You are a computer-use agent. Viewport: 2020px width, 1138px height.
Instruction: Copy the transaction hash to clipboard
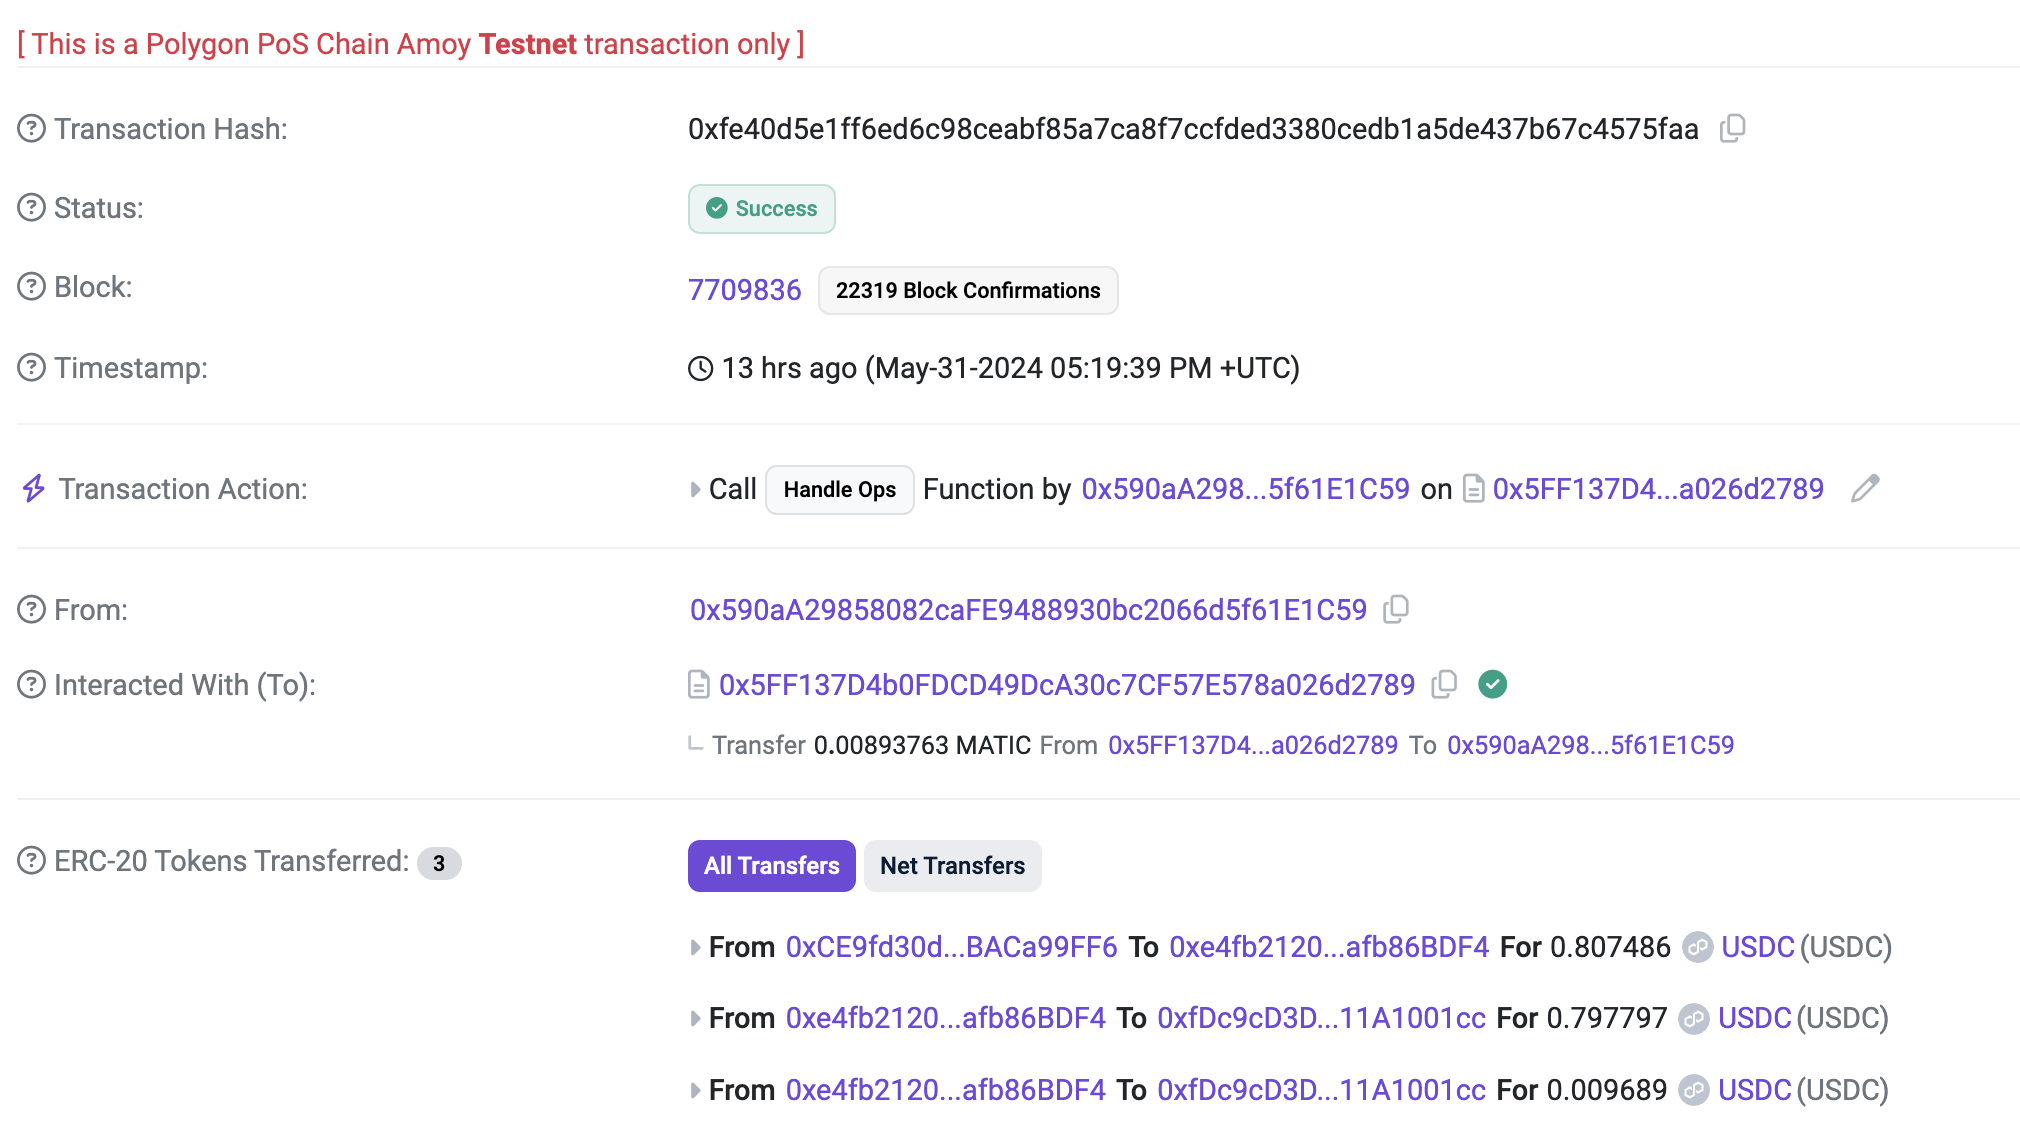pos(1732,129)
